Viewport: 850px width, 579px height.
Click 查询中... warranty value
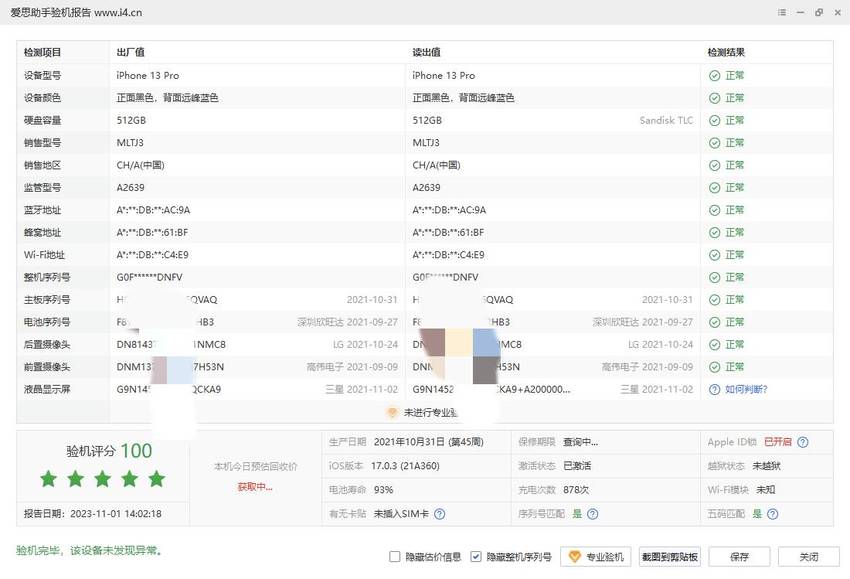pyautogui.click(x=580, y=442)
